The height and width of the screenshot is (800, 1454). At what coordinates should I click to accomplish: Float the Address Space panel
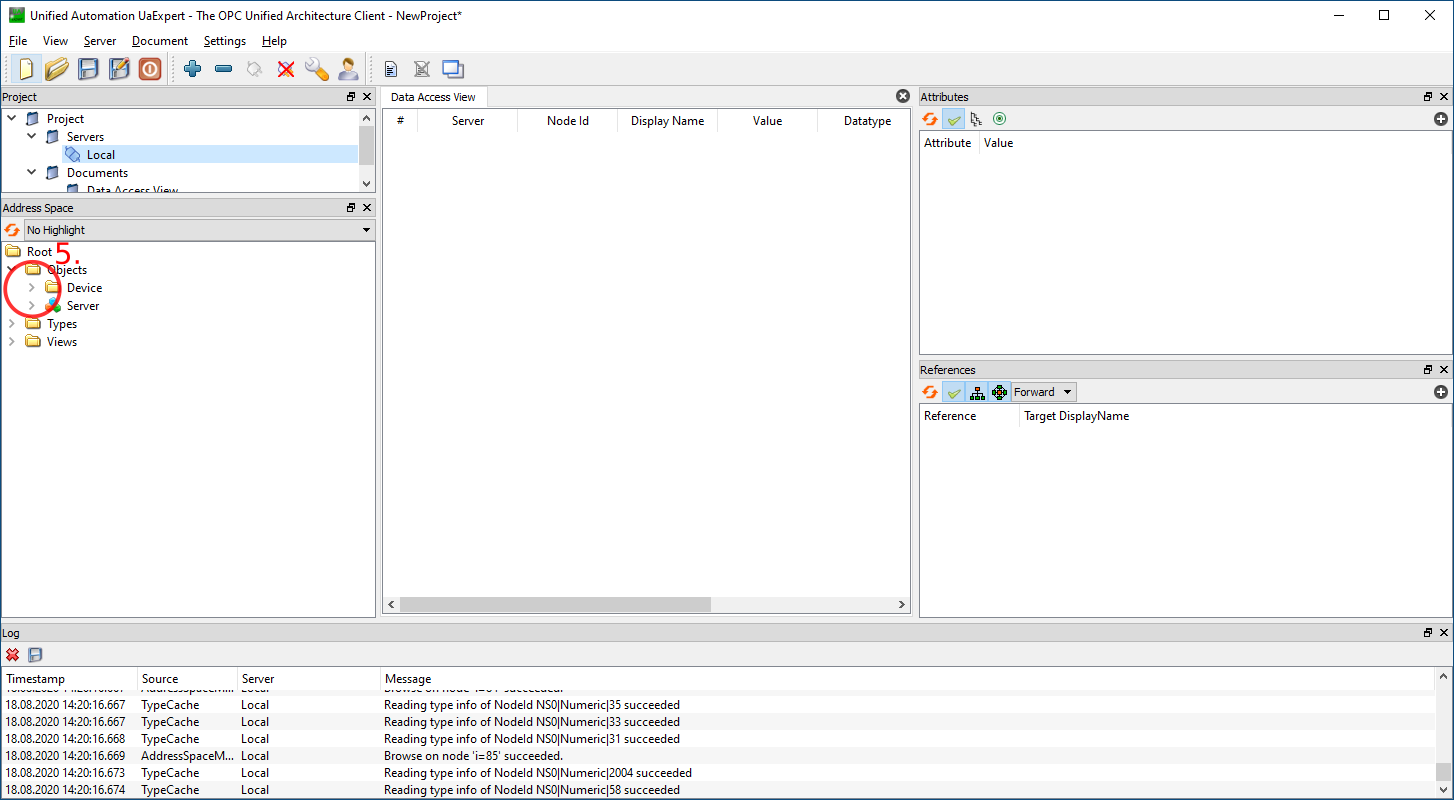pos(351,208)
